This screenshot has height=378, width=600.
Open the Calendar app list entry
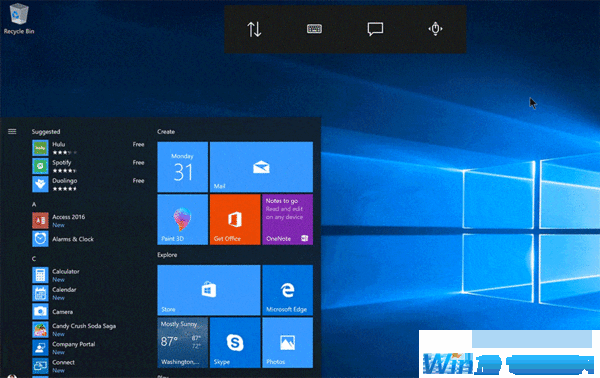88,293
